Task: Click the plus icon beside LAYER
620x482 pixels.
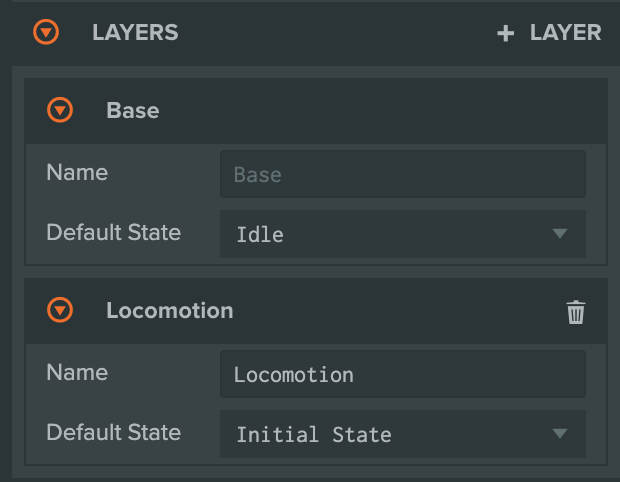Action: pos(505,33)
